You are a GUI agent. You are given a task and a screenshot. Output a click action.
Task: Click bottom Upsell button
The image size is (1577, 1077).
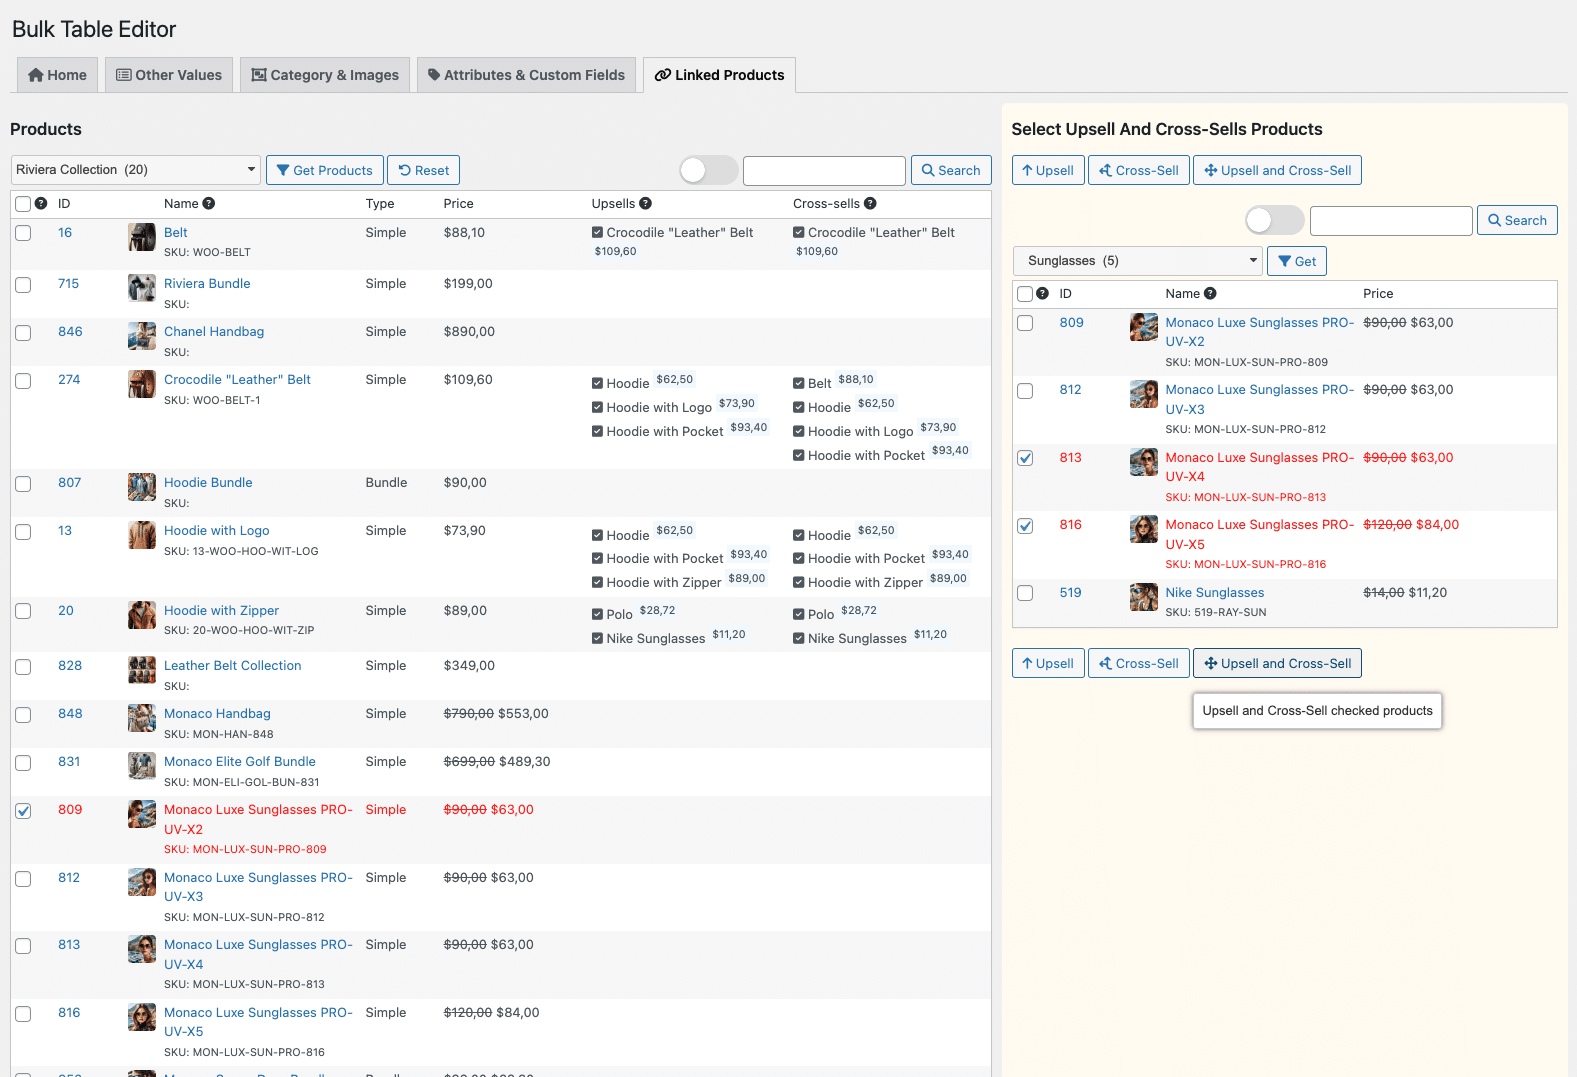click(1048, 663)
